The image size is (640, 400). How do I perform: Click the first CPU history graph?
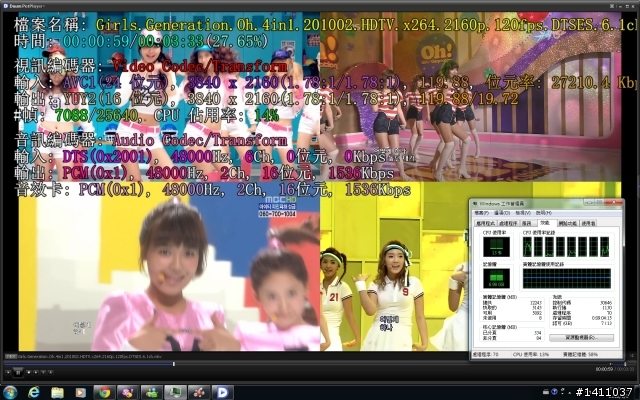click(x=527, y=247)
